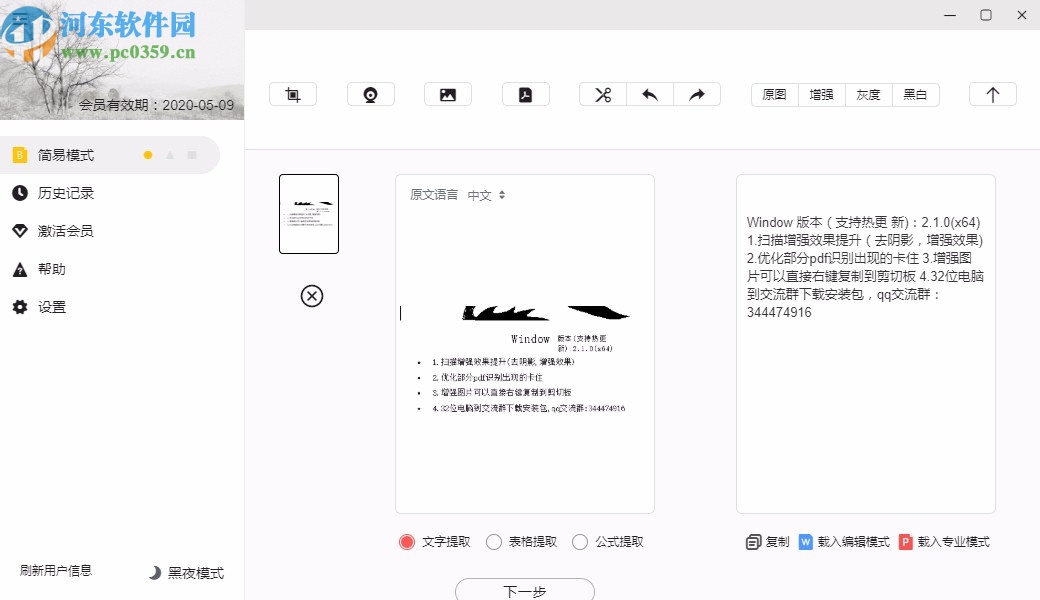Remove the uploaded image thumbnail
The width and height of the screenshot is (1040, 600).
point(313,297)
